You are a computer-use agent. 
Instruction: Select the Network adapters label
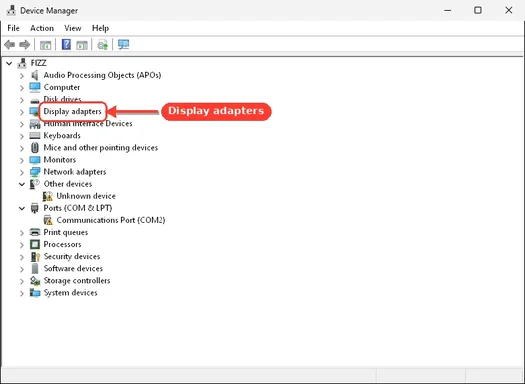pyautogui.click(x=75, y=172)
